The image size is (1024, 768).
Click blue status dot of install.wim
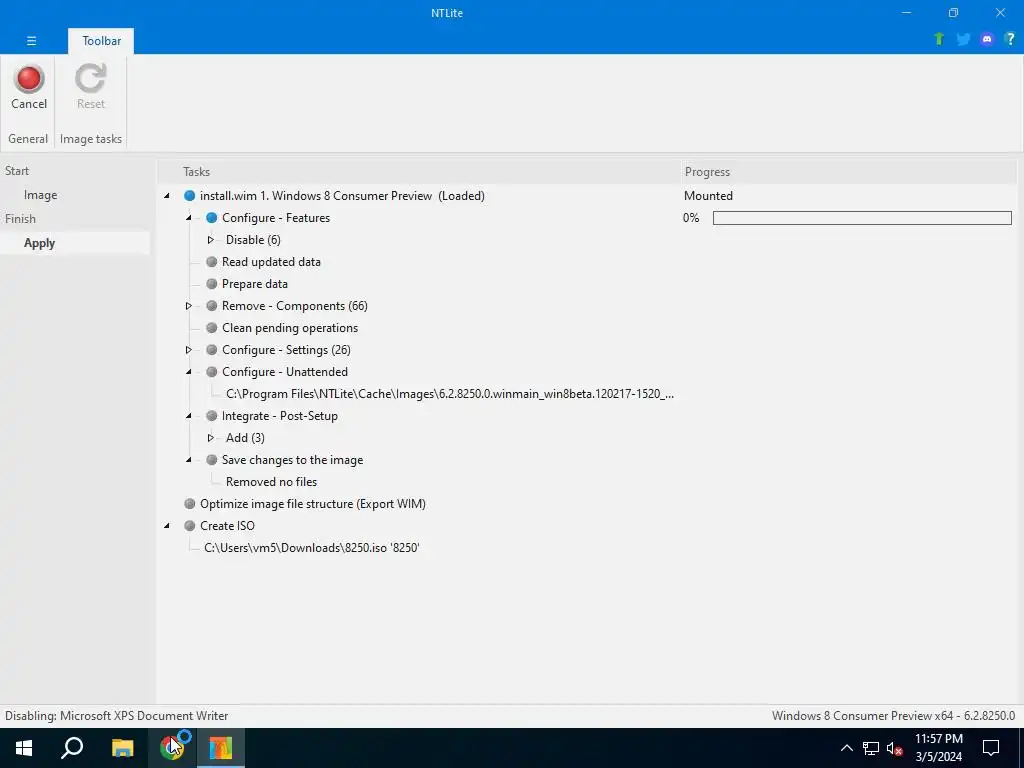point(189,196)
